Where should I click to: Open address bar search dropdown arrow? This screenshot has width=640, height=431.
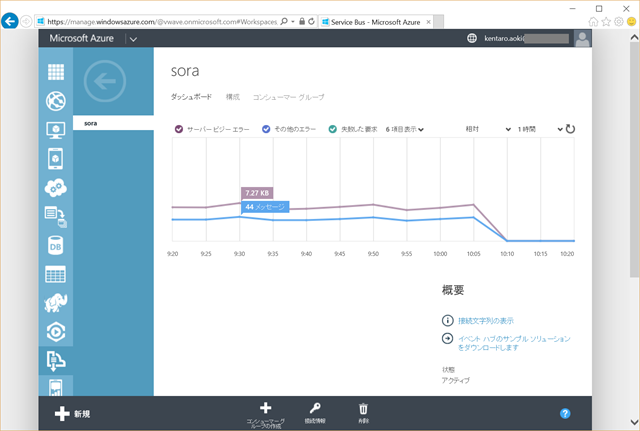click(x=293, y=22)
